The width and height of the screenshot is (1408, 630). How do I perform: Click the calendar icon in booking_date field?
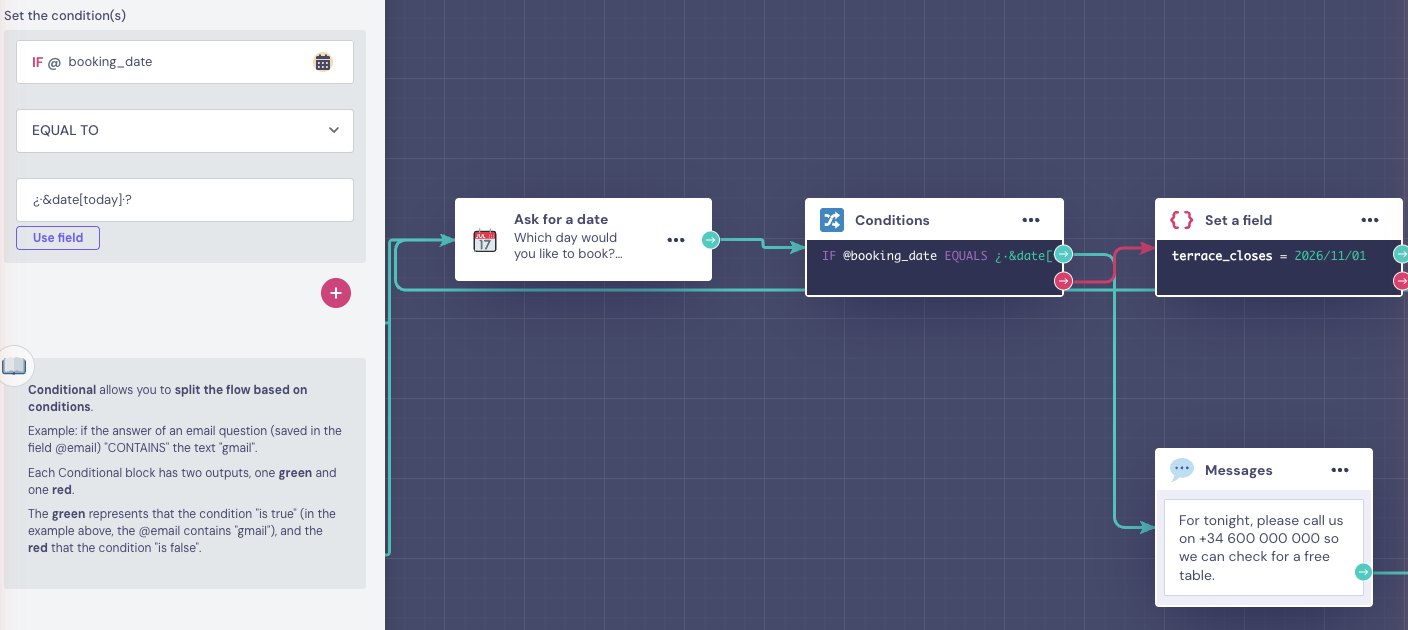(x=323, y=62)
